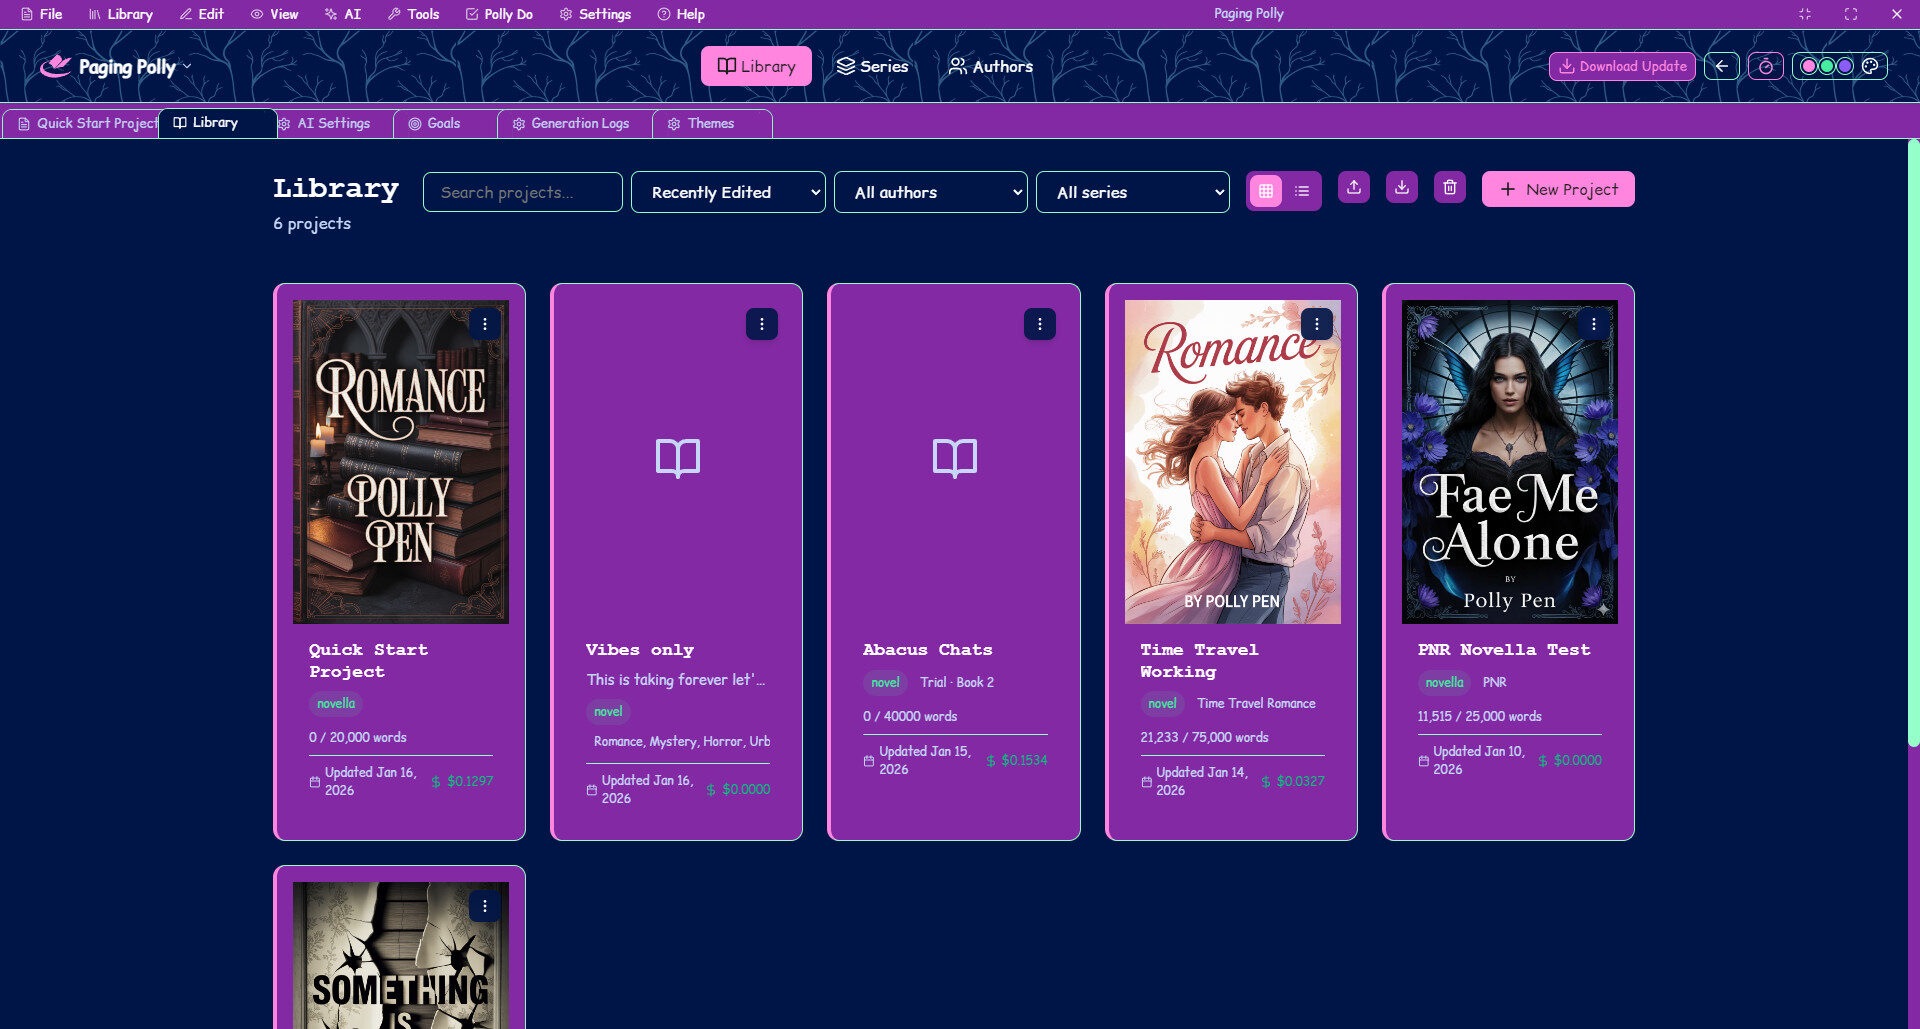Open the timer stopwatch icon
The width and height of the screenshot is (1920, 1029).
pyautogui.click(x=1766, y=66)
